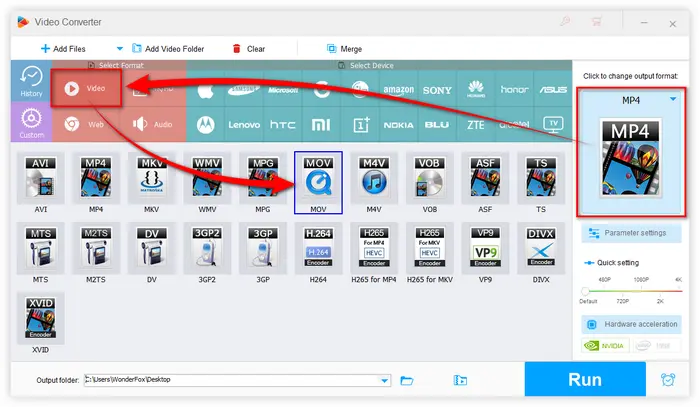The width and height of the screenshot is (700, 407).
Task: Switch to the Web format tab
Action: (85, 125)
